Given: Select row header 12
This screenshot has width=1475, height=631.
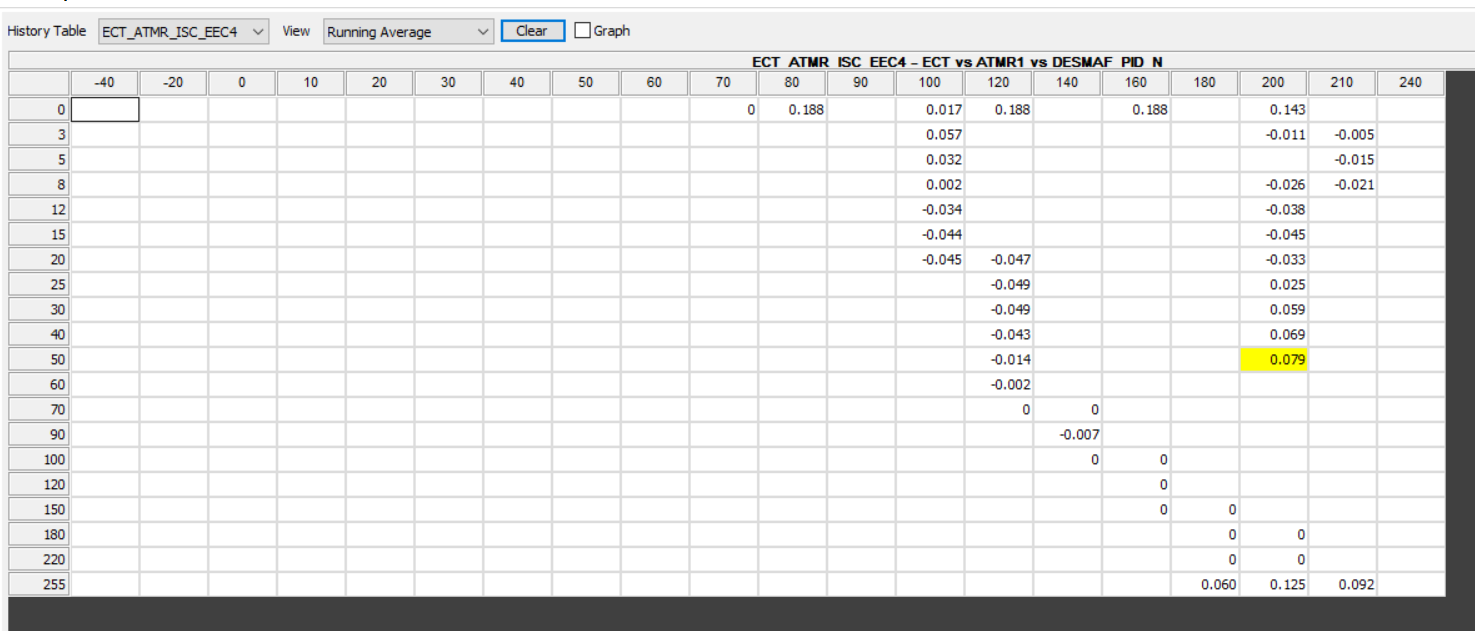Looking at the screenshot, I should tap(40, 210).
